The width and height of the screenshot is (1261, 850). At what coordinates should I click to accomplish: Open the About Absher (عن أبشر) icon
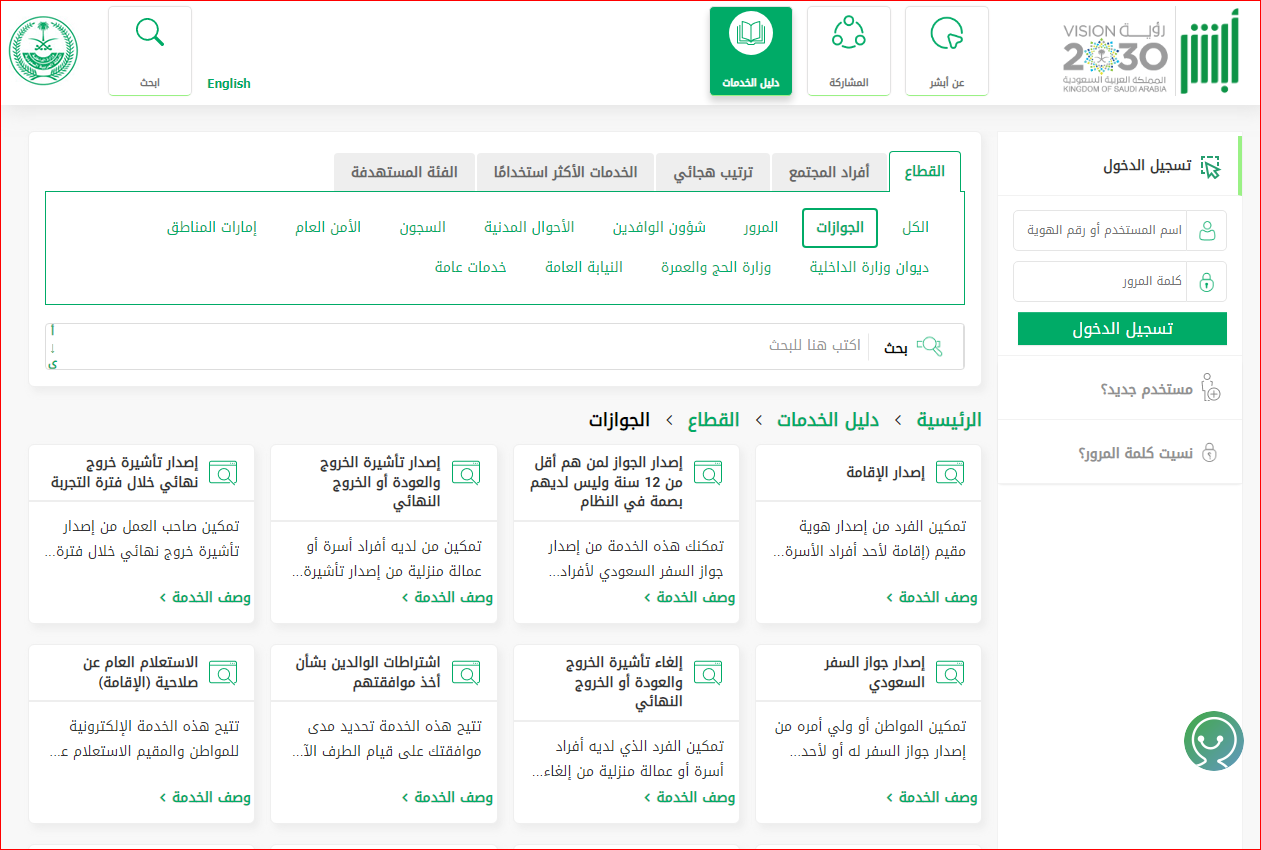(x=946, y=35)
